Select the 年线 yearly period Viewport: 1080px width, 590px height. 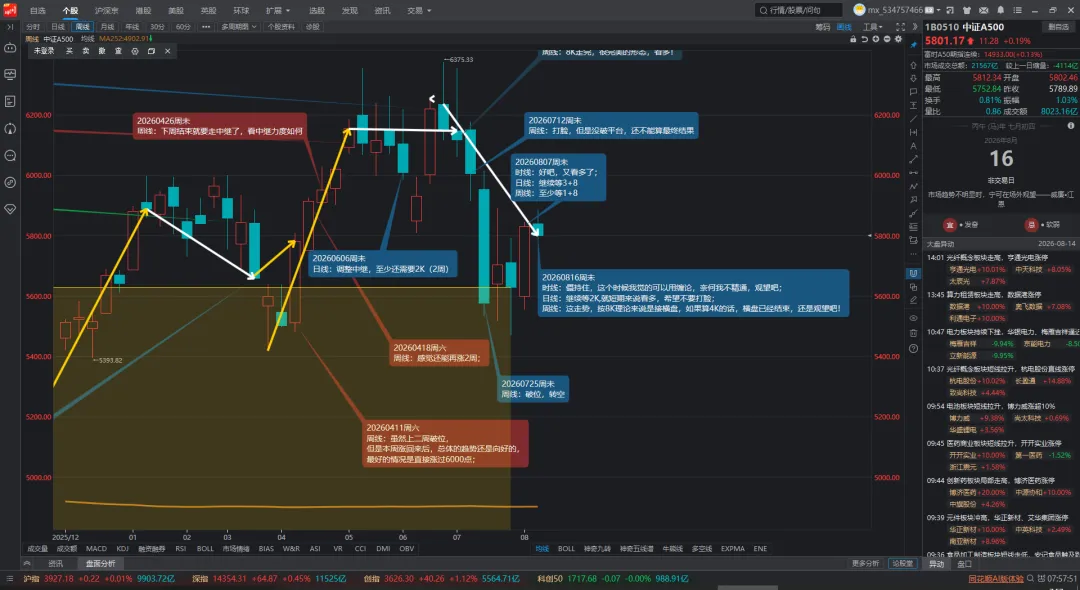132,27
